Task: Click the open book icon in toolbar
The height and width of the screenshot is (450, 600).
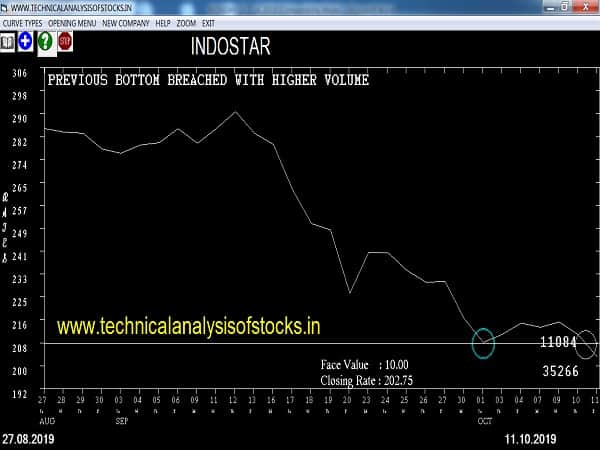Action: tap(8, 41)
